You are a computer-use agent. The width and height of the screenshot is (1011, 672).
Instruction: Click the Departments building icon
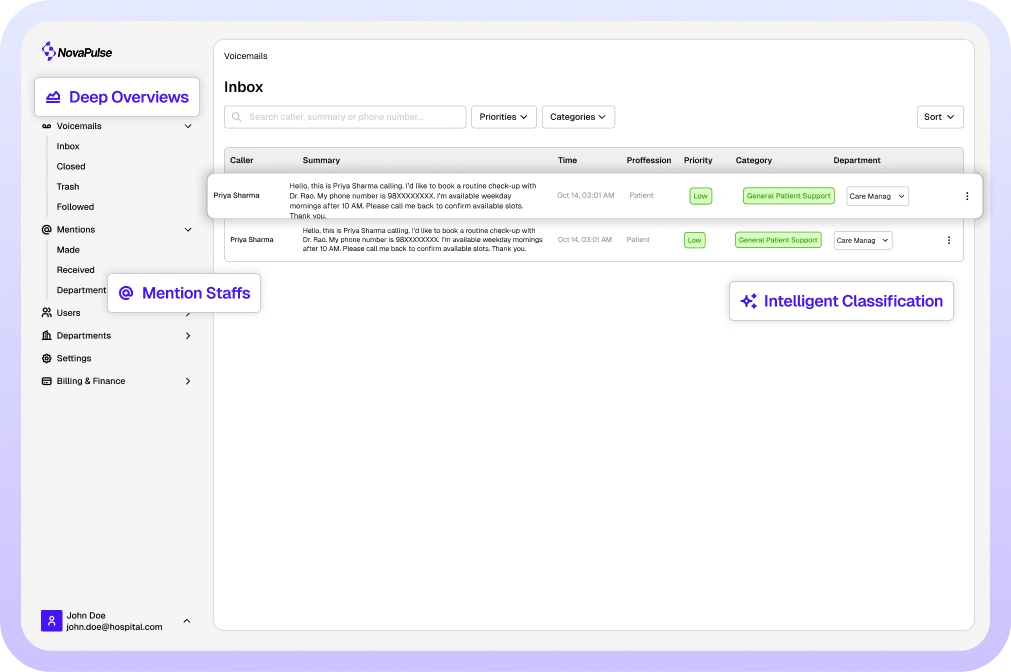46,336
